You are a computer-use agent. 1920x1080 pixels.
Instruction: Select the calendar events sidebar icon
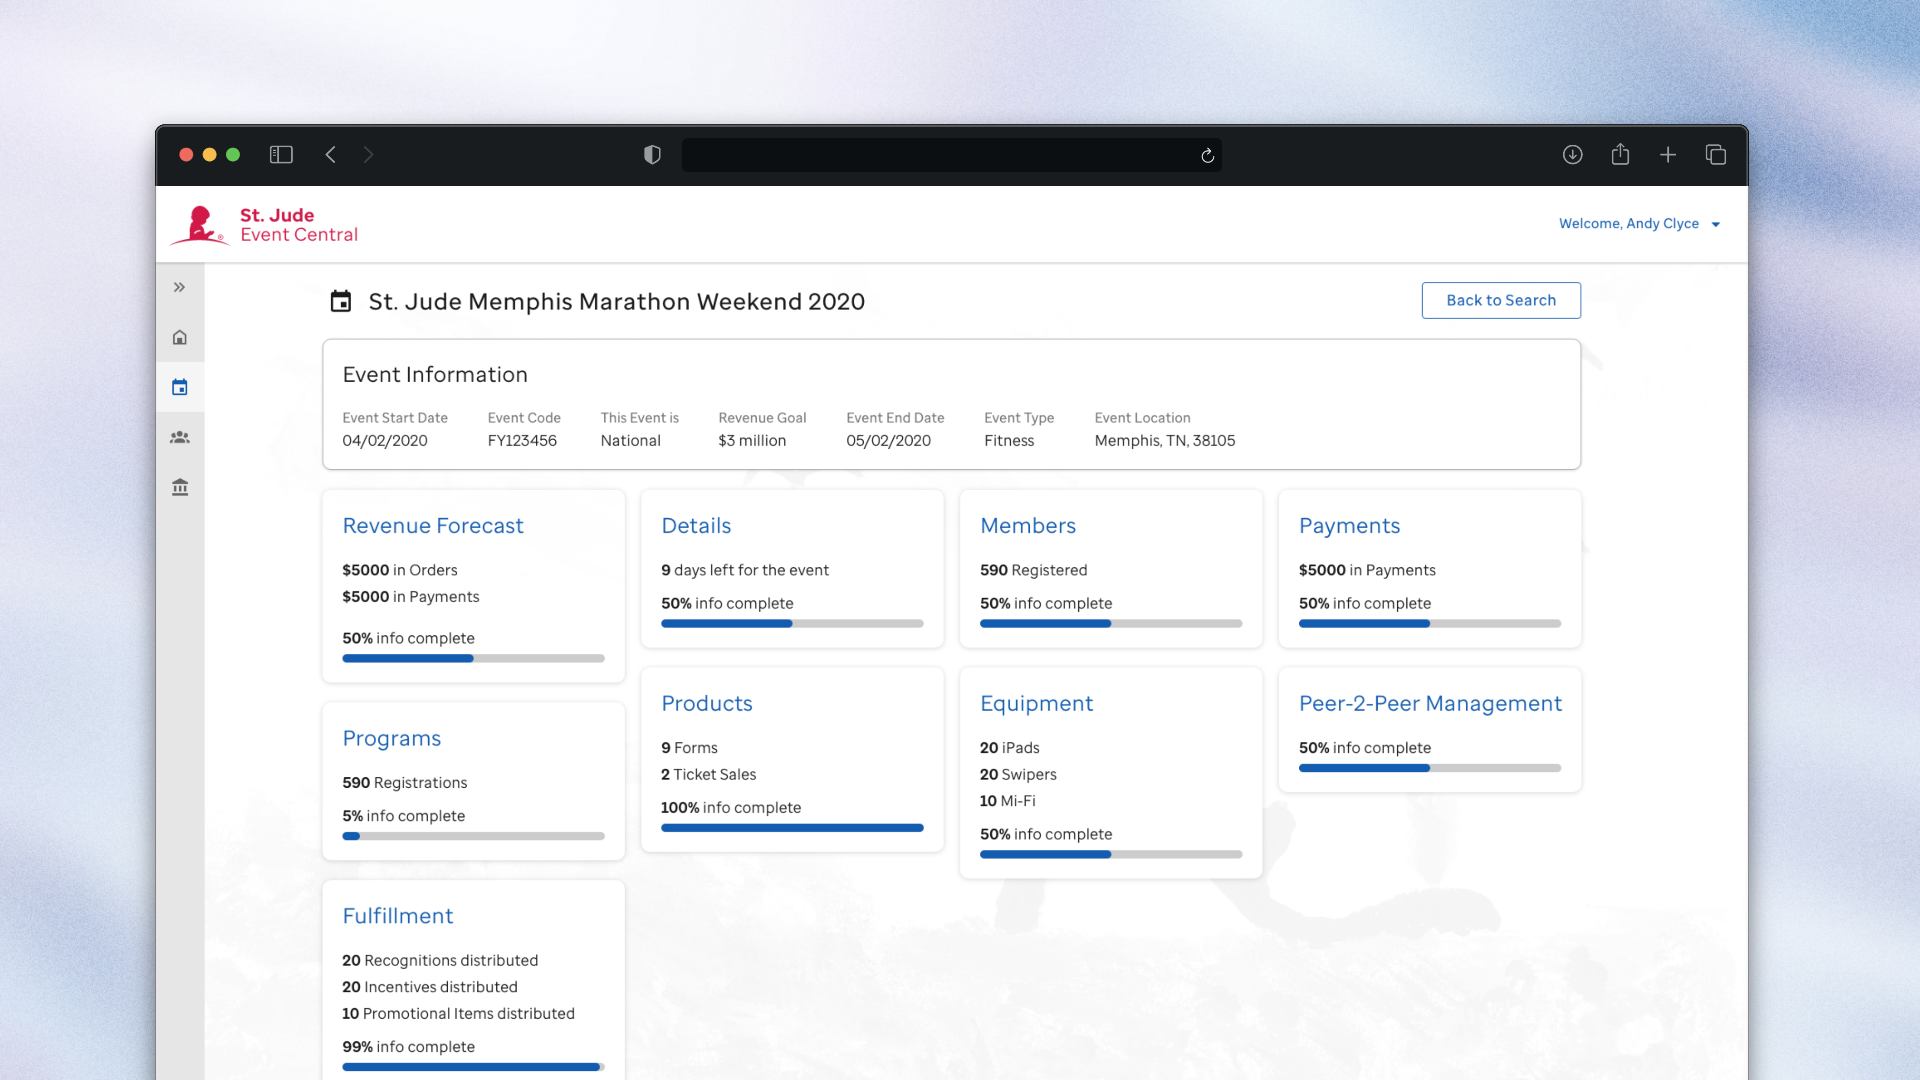point(180,388)
